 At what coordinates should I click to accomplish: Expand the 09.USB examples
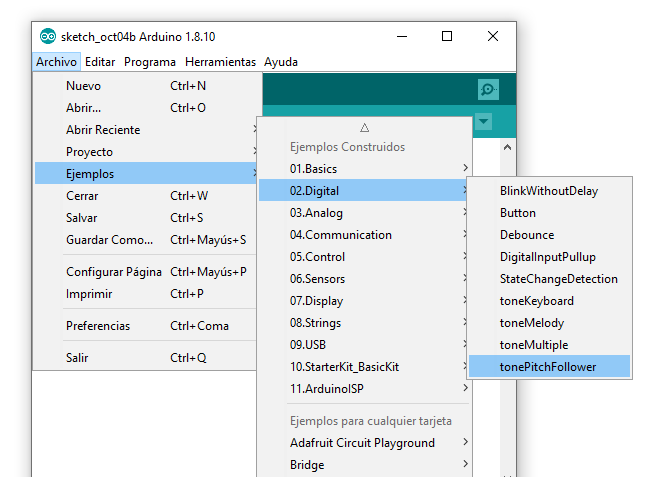(x=364, y=345)
